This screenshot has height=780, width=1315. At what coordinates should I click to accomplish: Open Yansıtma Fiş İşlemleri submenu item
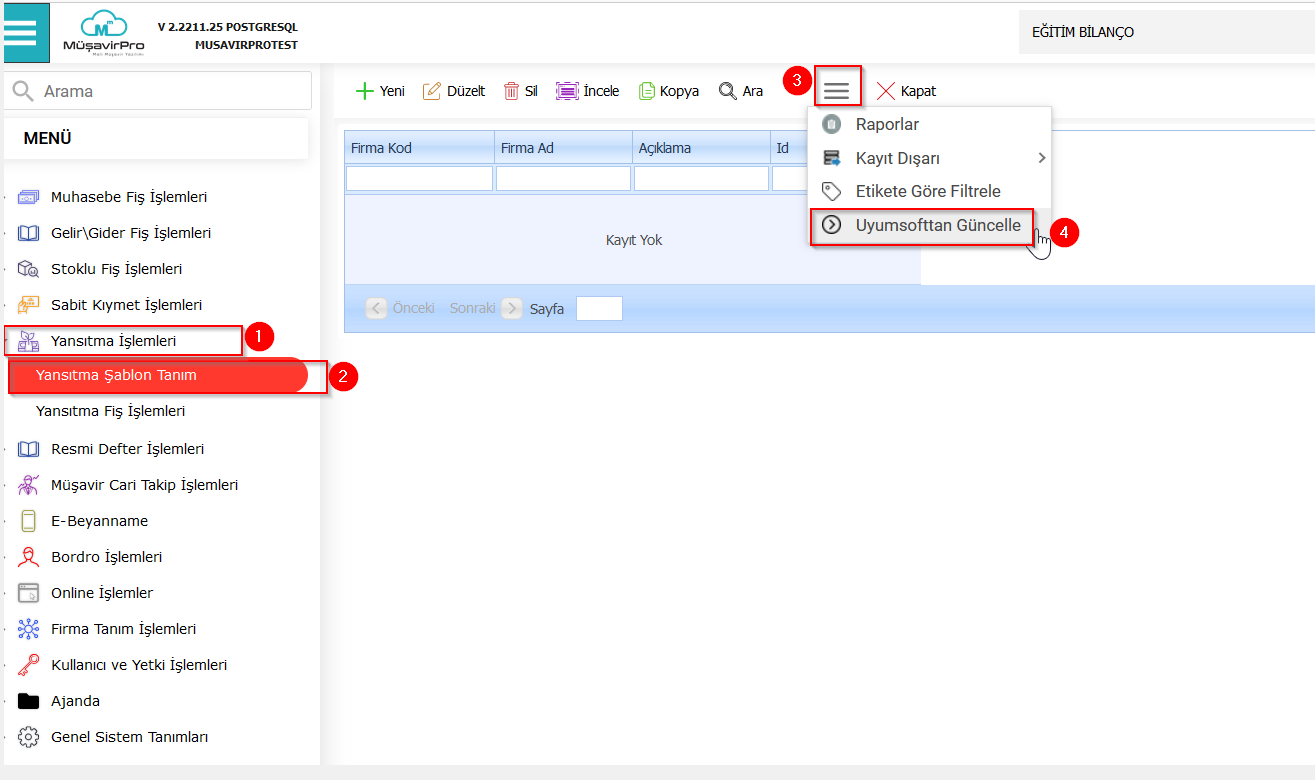(110, 411)
